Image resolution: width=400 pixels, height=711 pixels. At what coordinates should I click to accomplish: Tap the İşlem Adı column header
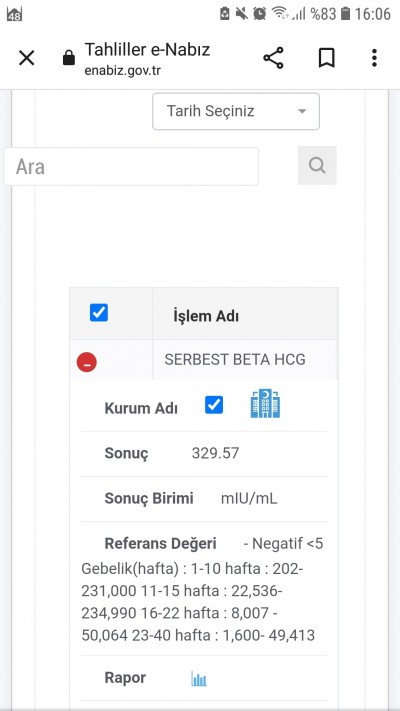[206, 316]
